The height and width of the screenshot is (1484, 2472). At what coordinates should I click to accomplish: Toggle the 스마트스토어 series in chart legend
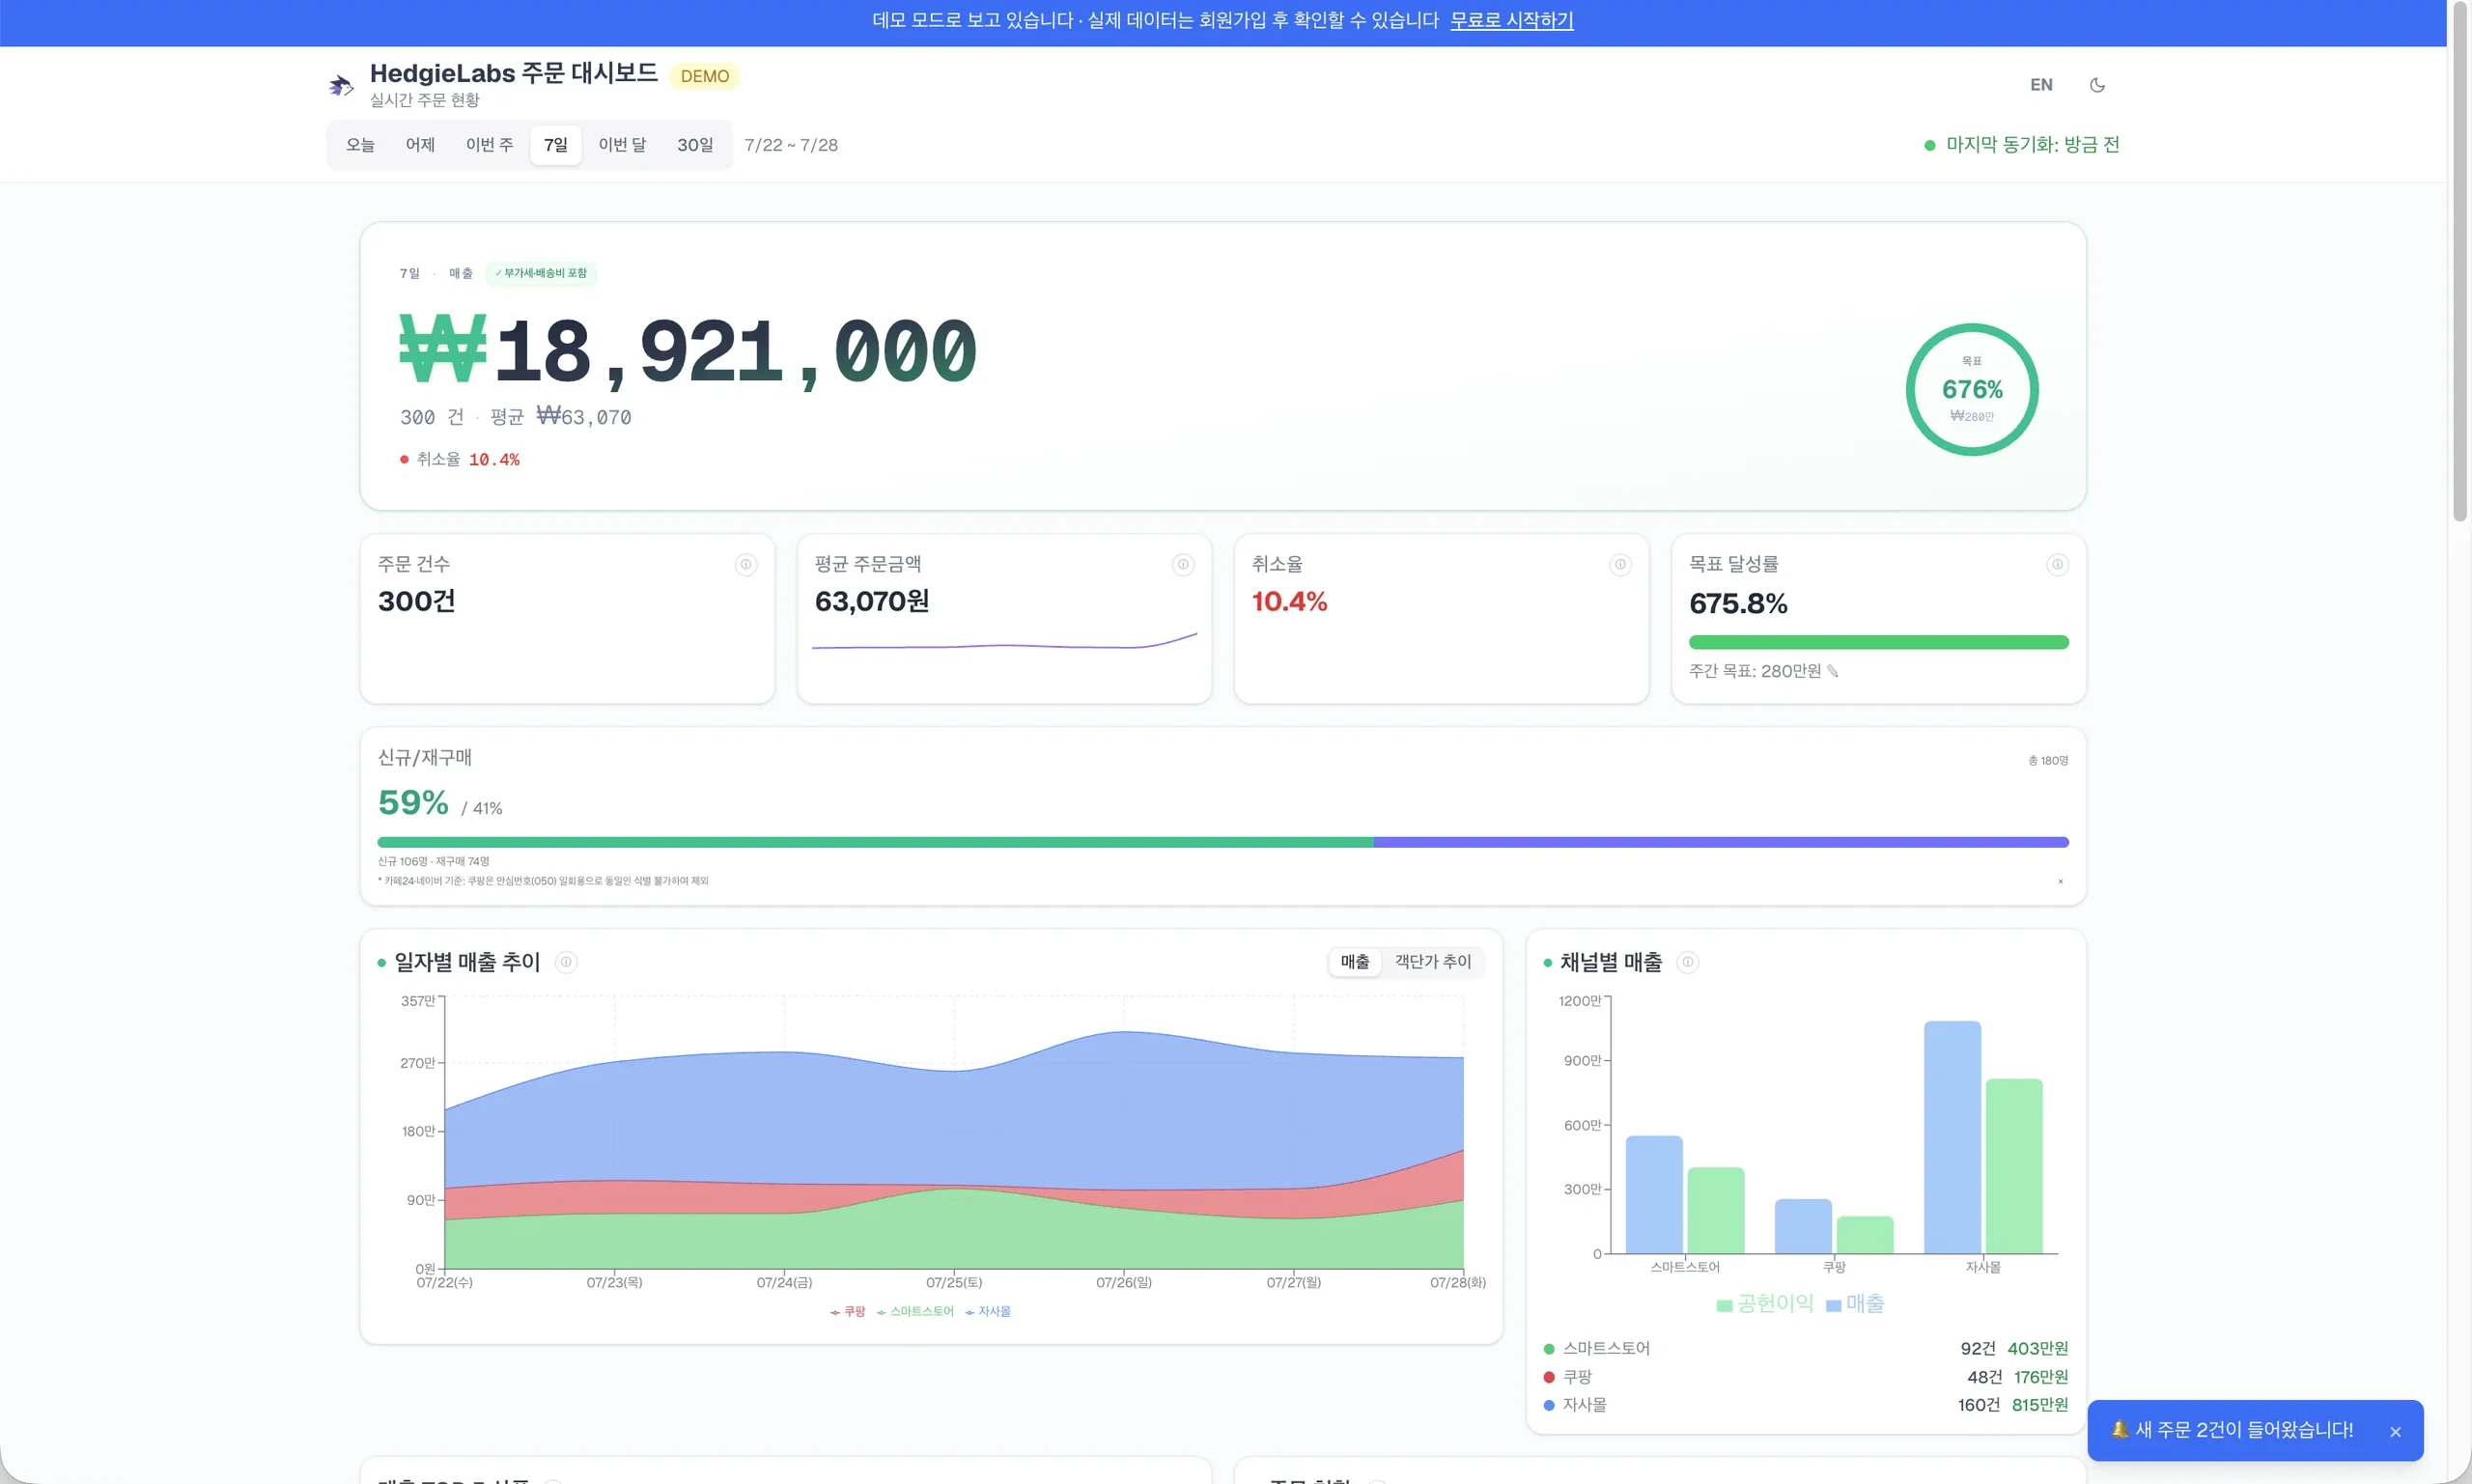pyautogui.click(x=915, y=1311)
